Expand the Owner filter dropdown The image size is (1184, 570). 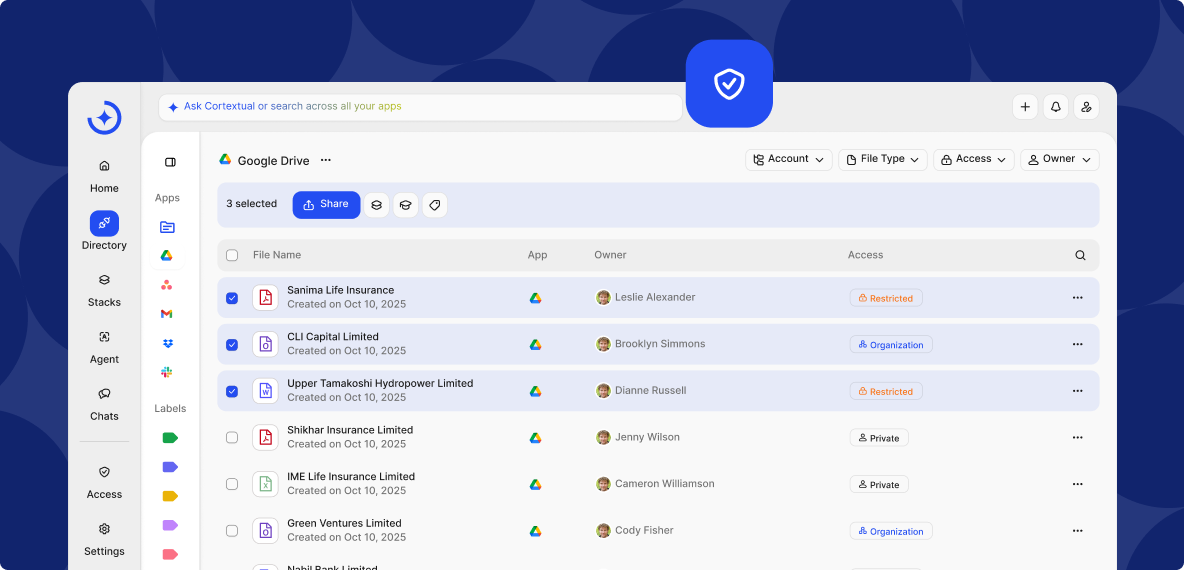pos(1059,160)
